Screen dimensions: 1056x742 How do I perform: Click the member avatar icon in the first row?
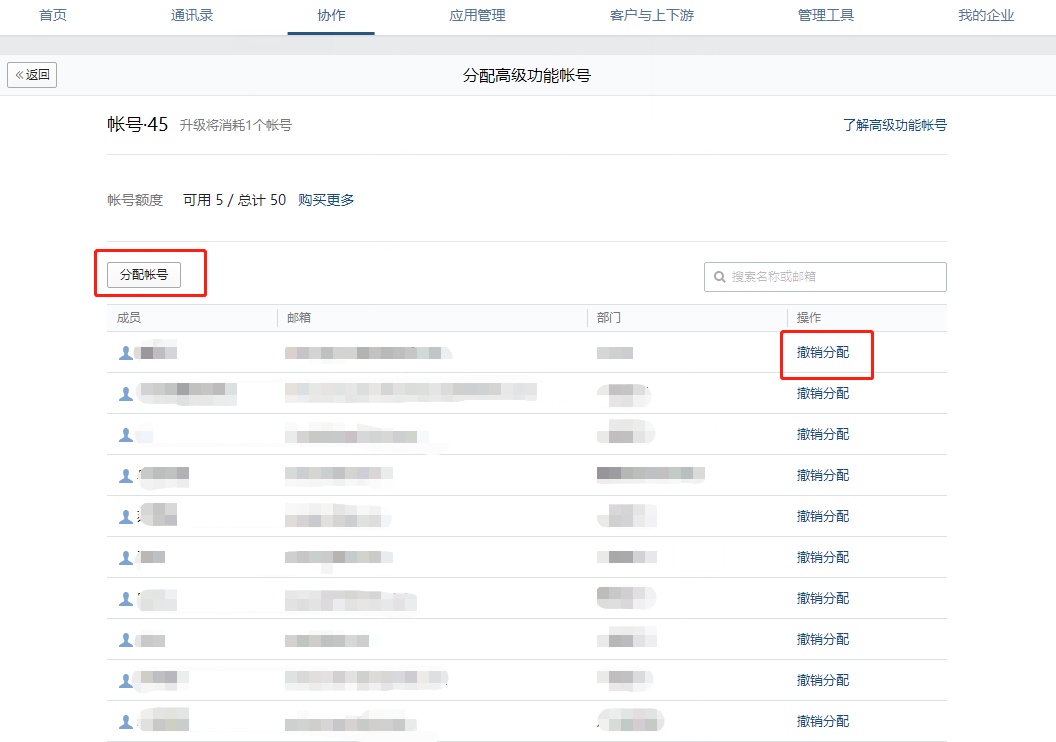click(x=126, y=353)
